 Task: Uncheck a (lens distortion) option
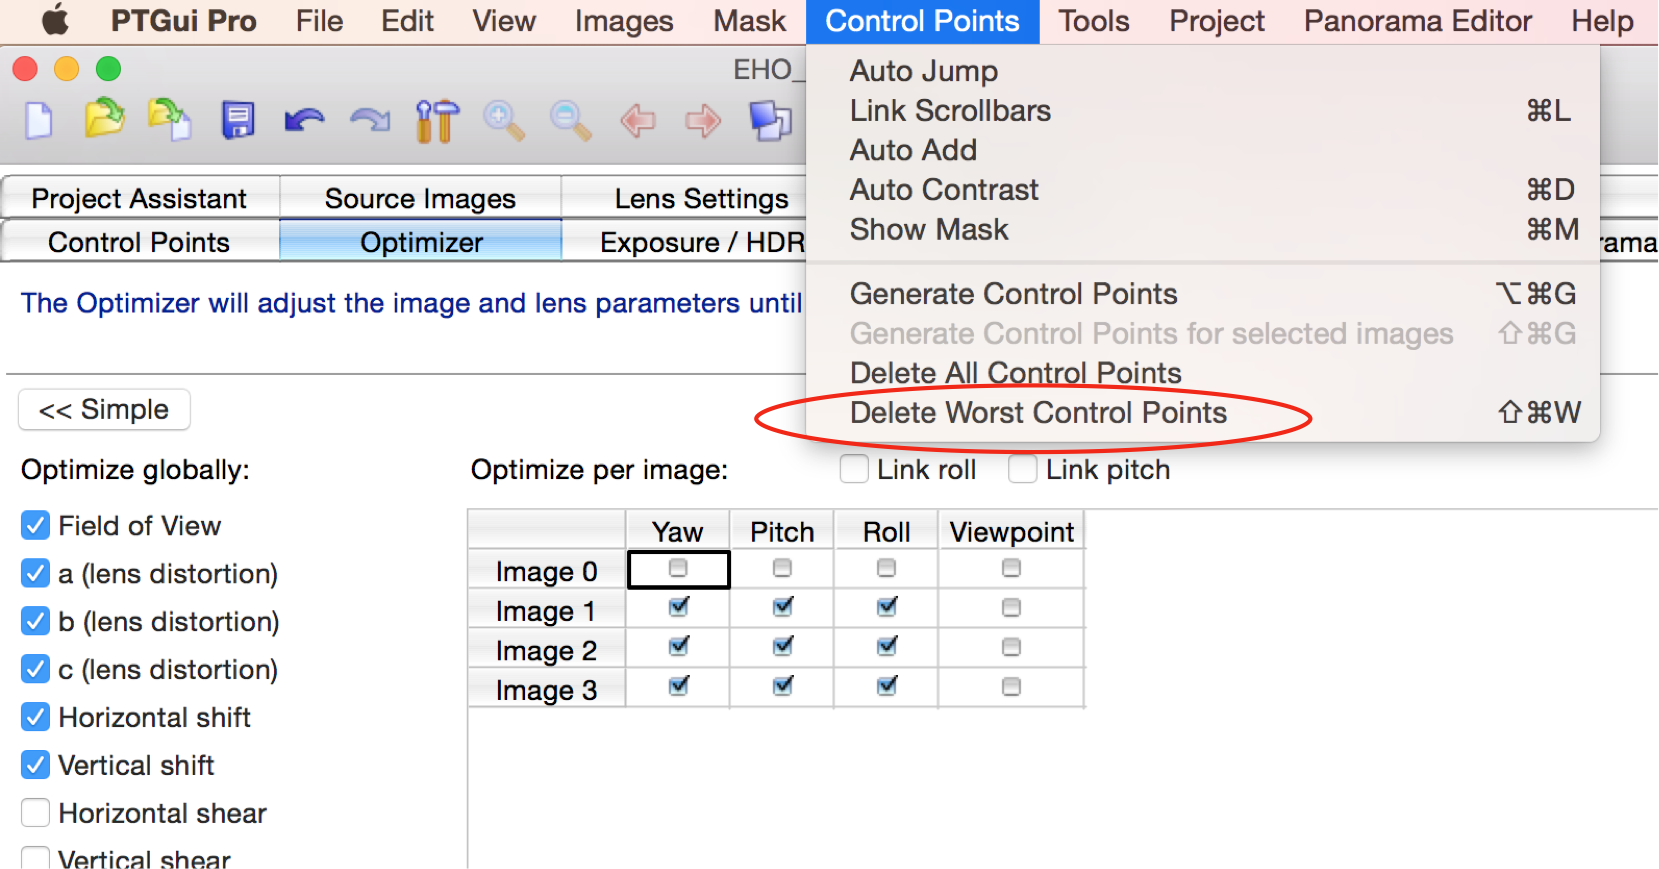[x=35, y=573]
